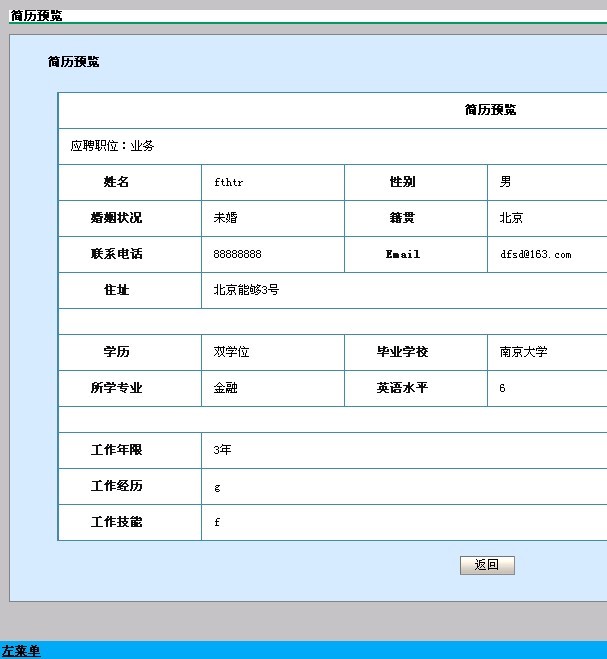Select the 双学位 education value

coord(231,352)
